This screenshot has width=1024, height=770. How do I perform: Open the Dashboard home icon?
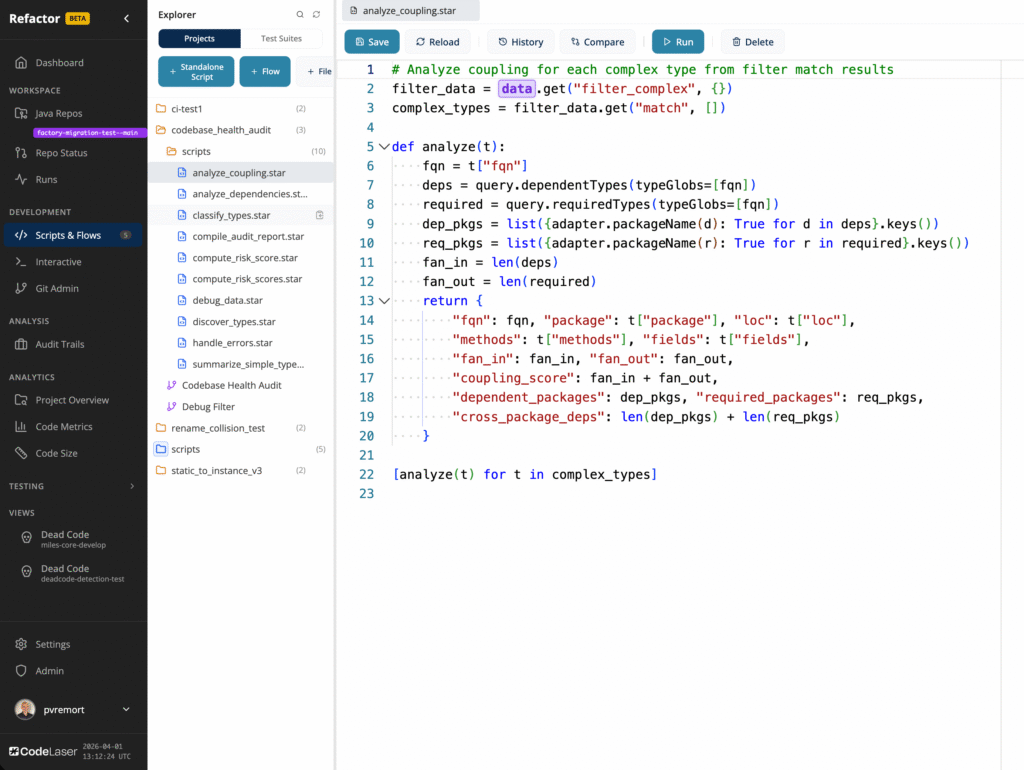tap(21, 63)
